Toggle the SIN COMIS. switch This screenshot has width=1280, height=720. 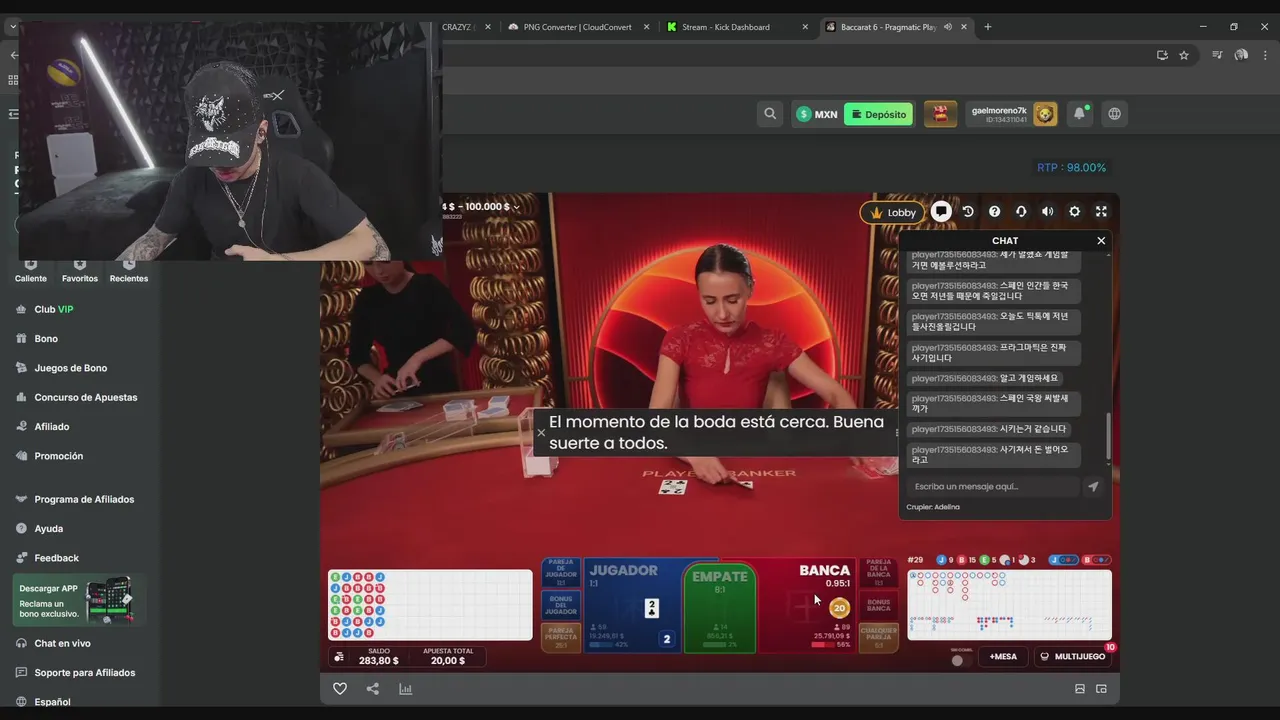tap(958, 660)
